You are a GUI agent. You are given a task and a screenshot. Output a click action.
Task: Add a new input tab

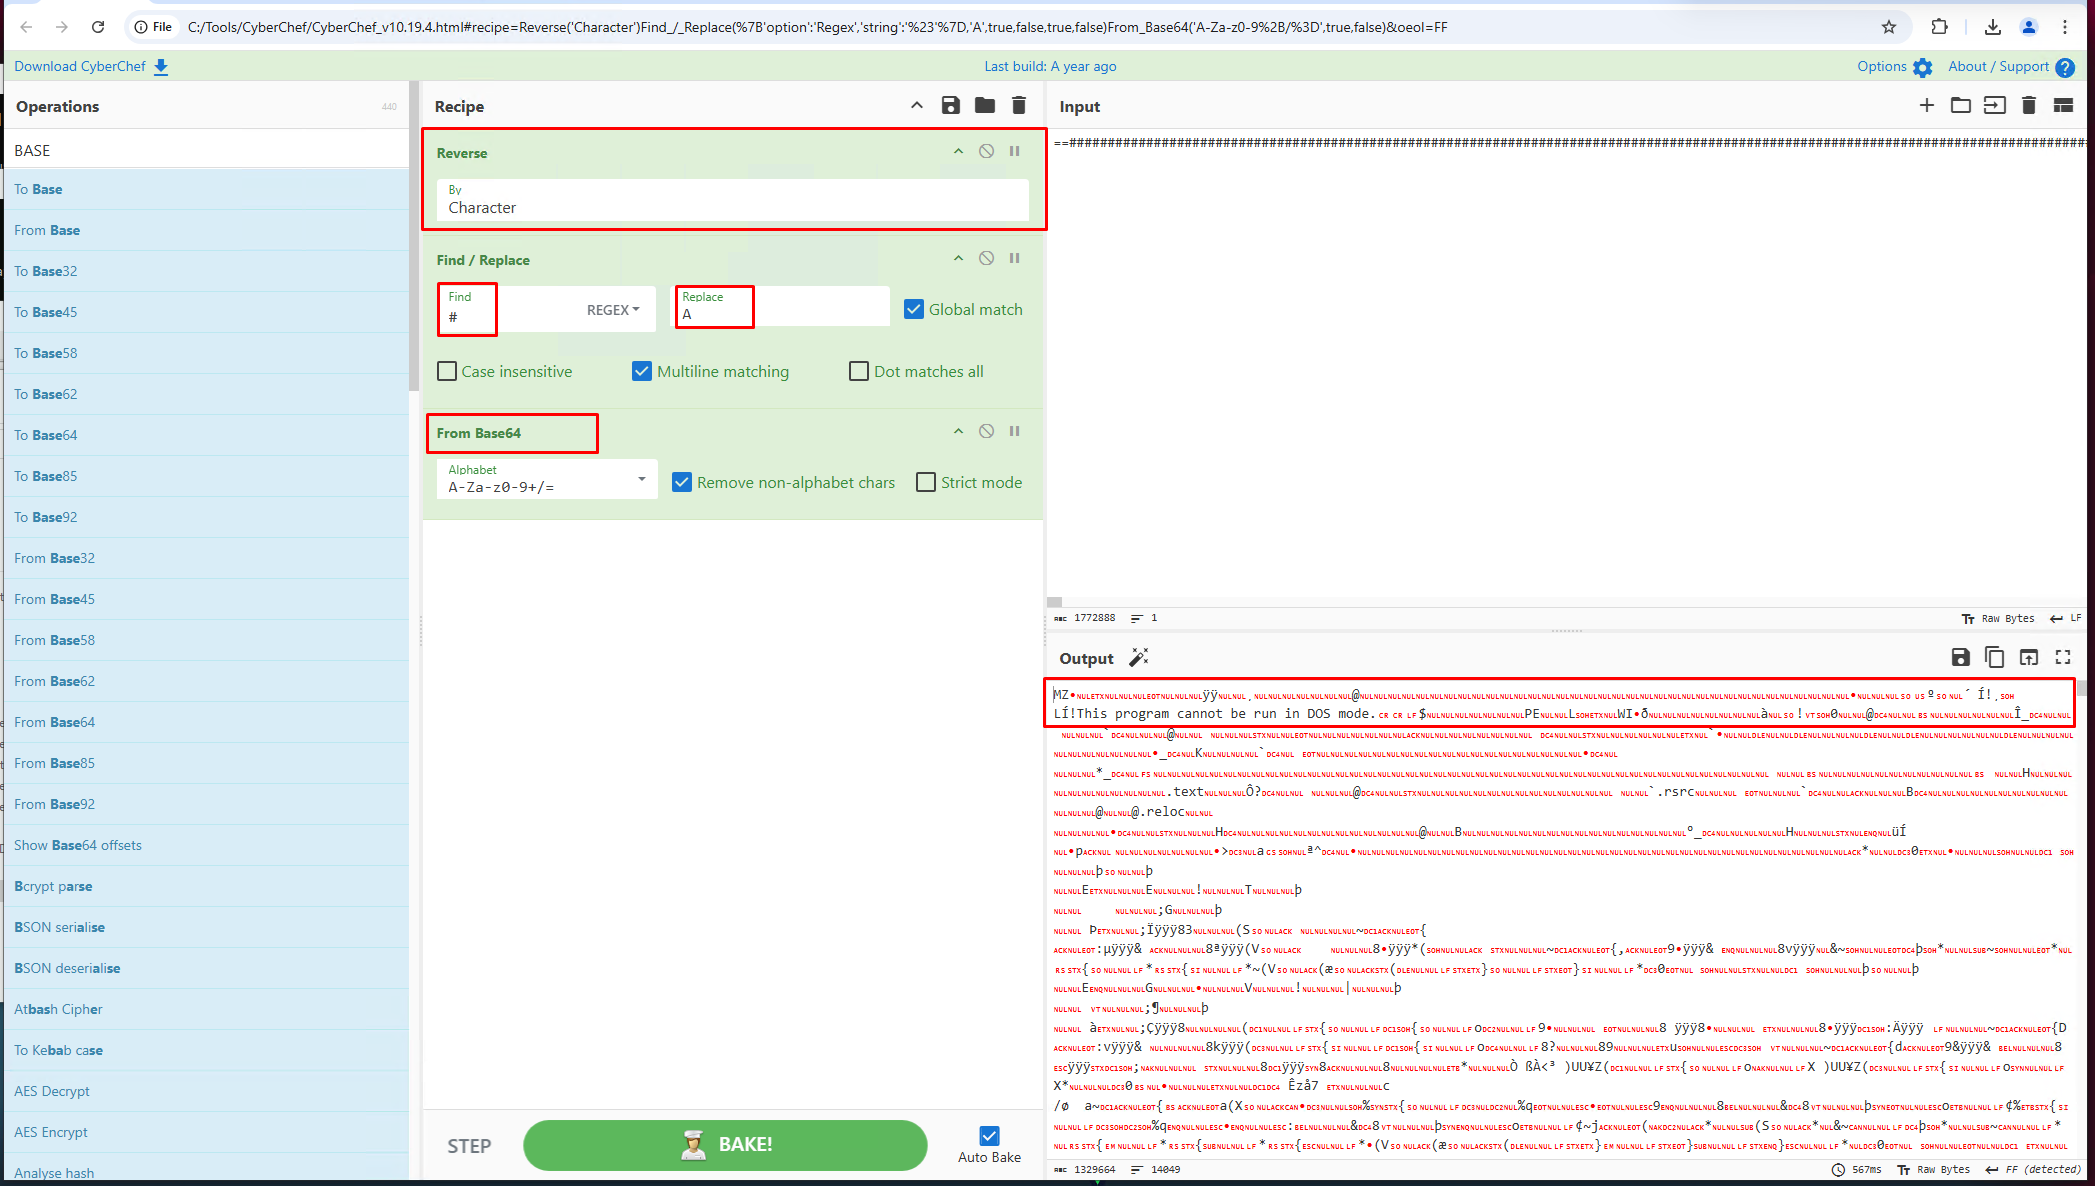point(1927,105)
